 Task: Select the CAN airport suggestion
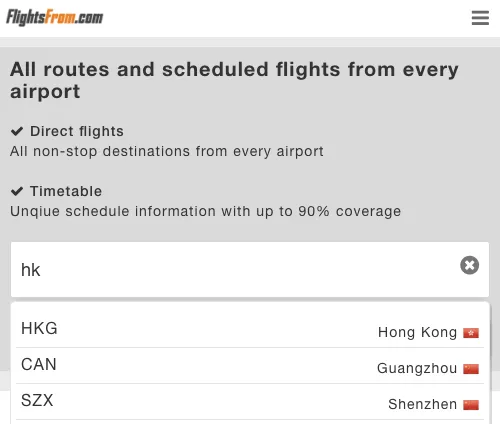tap(250, 366)
